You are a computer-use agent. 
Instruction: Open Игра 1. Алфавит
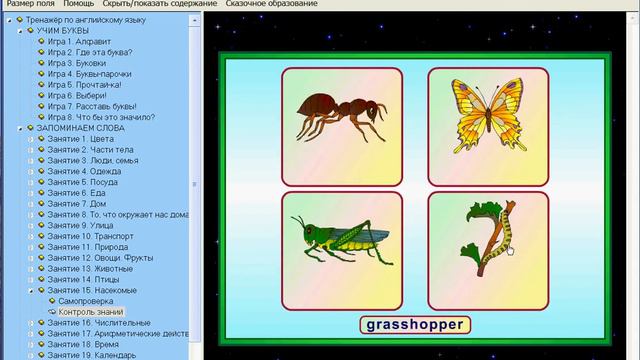pos(79,42)
